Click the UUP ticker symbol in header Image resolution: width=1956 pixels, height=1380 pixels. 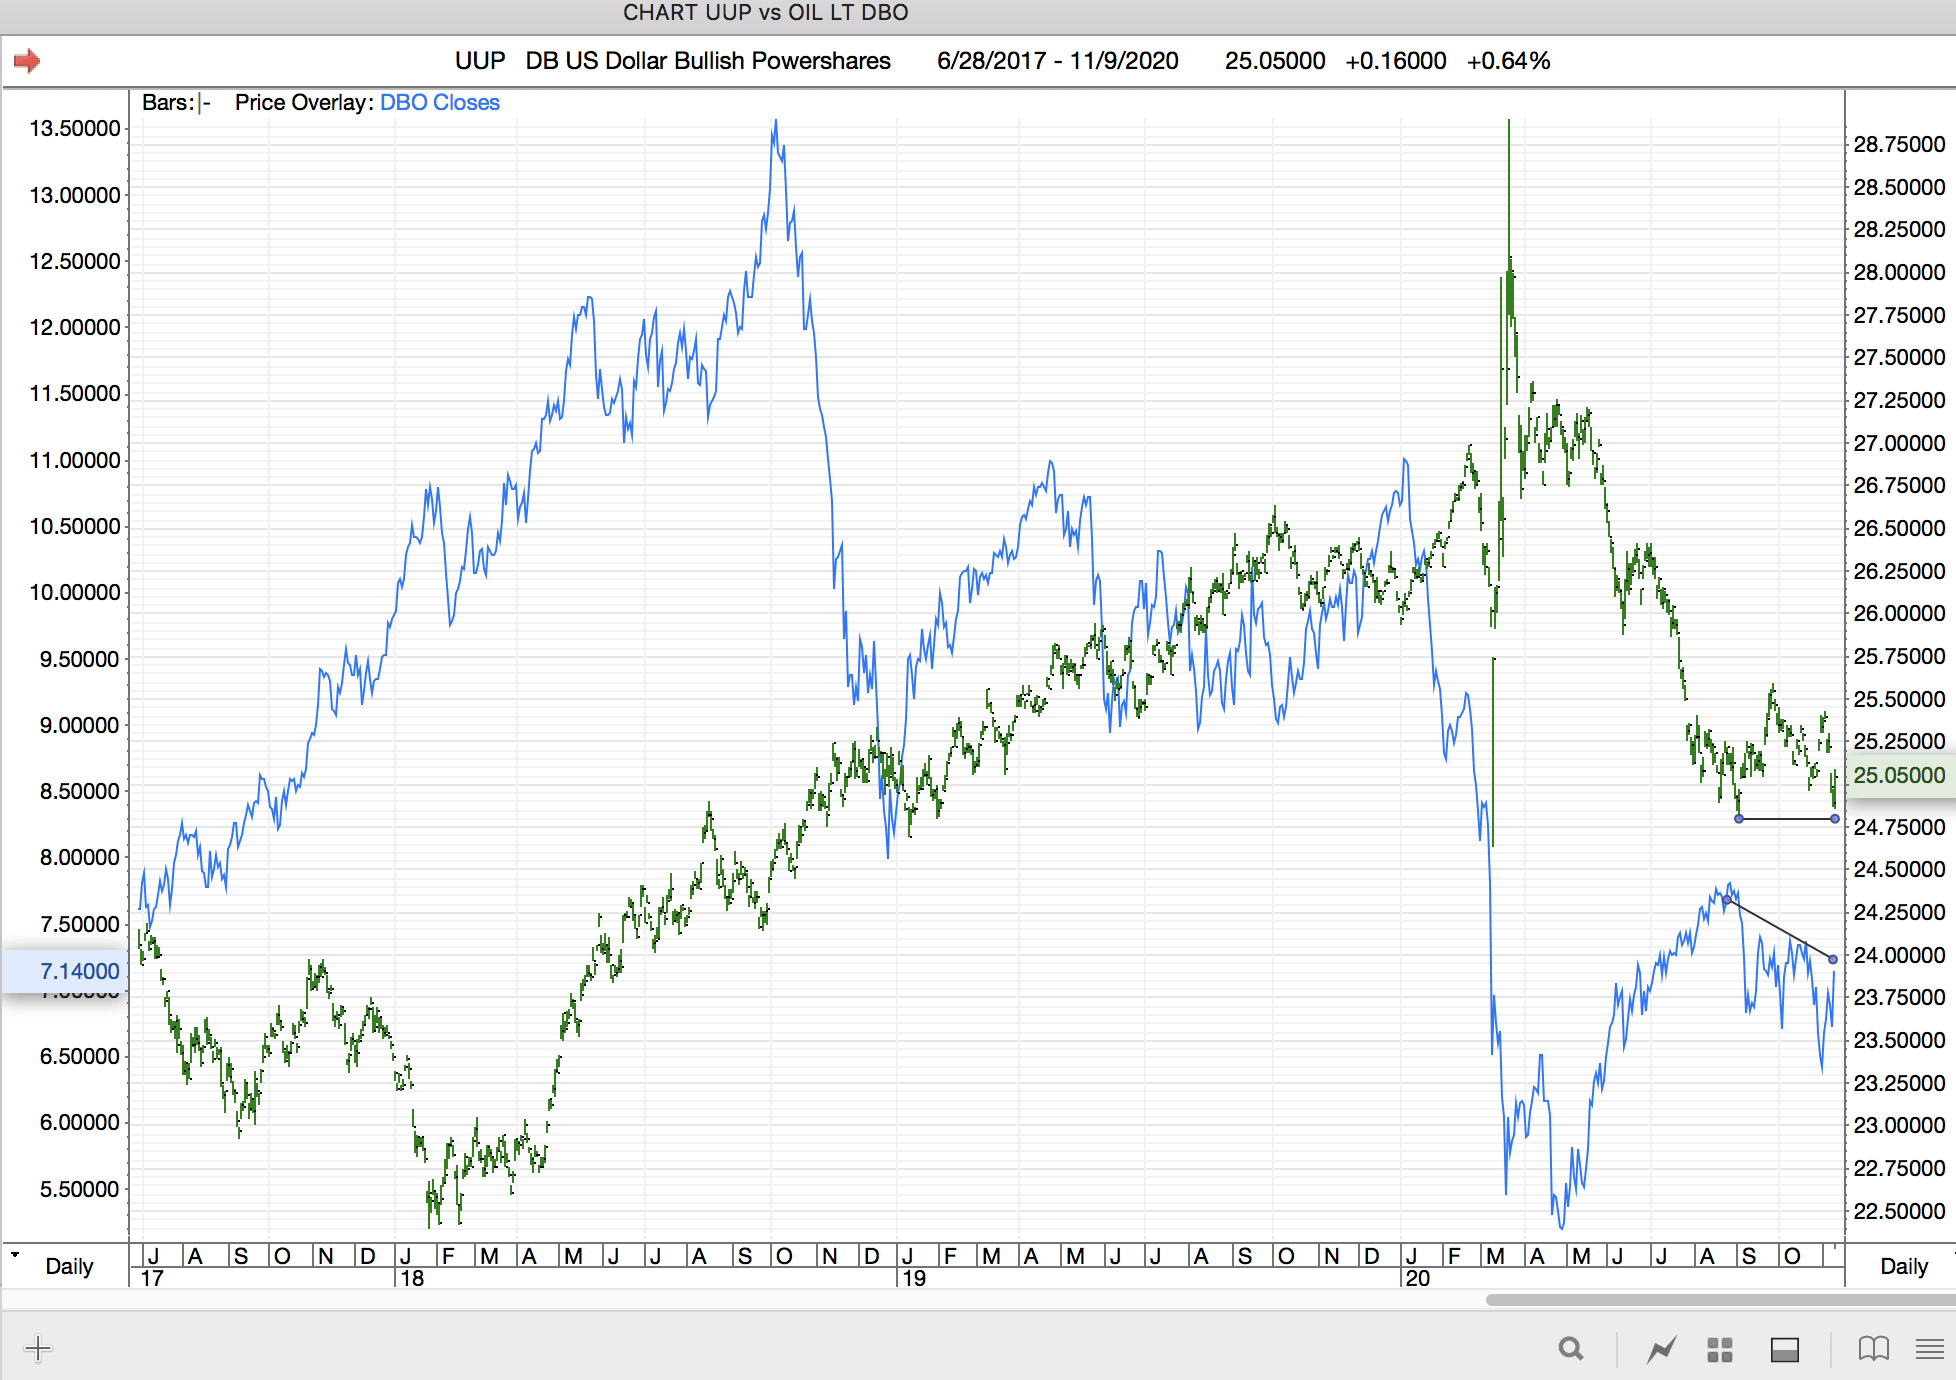pyautogui.click(x=480, y=61)
